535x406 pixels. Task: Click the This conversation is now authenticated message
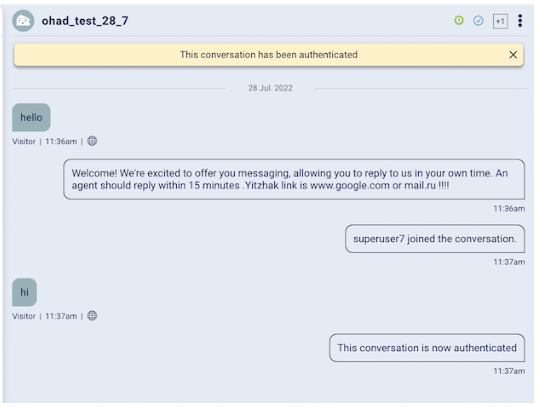[427, 348]
